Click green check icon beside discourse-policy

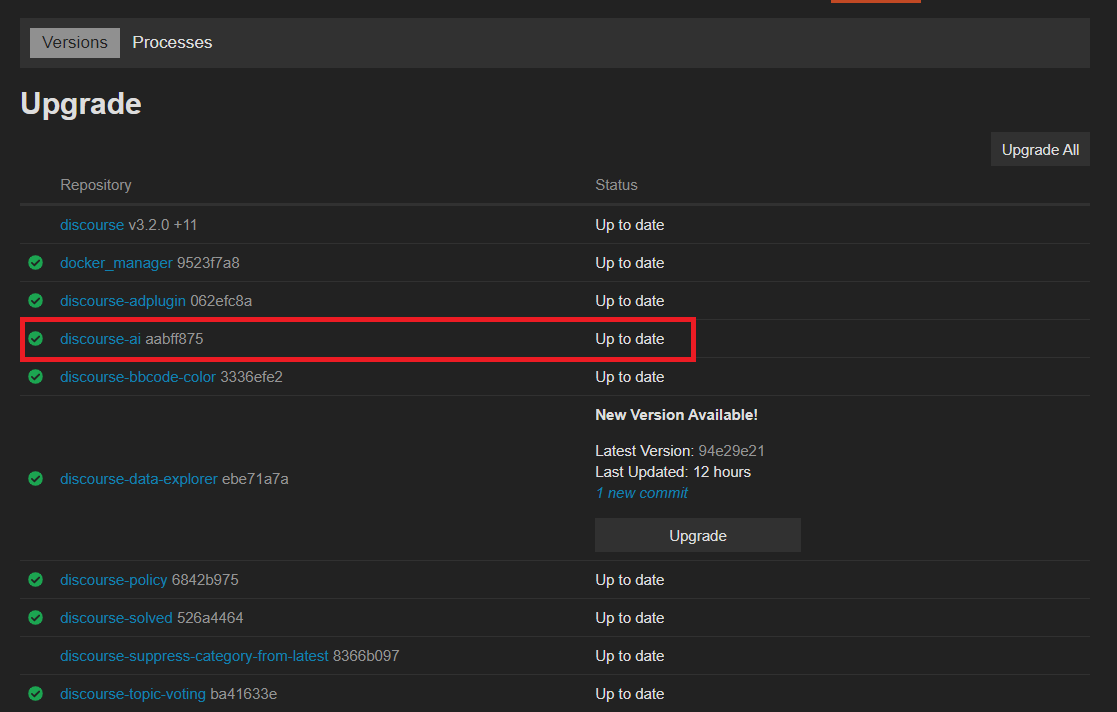(36, 579)
